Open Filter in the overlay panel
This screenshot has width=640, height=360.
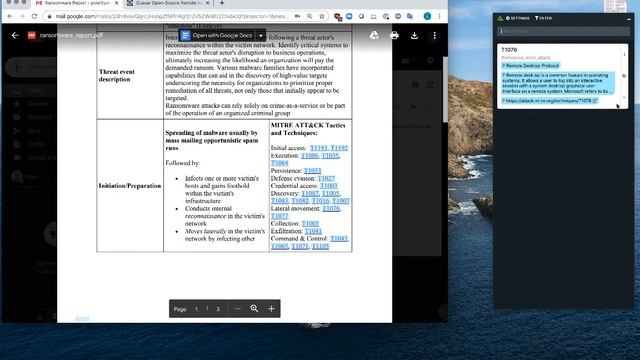(x=543, y=18)
